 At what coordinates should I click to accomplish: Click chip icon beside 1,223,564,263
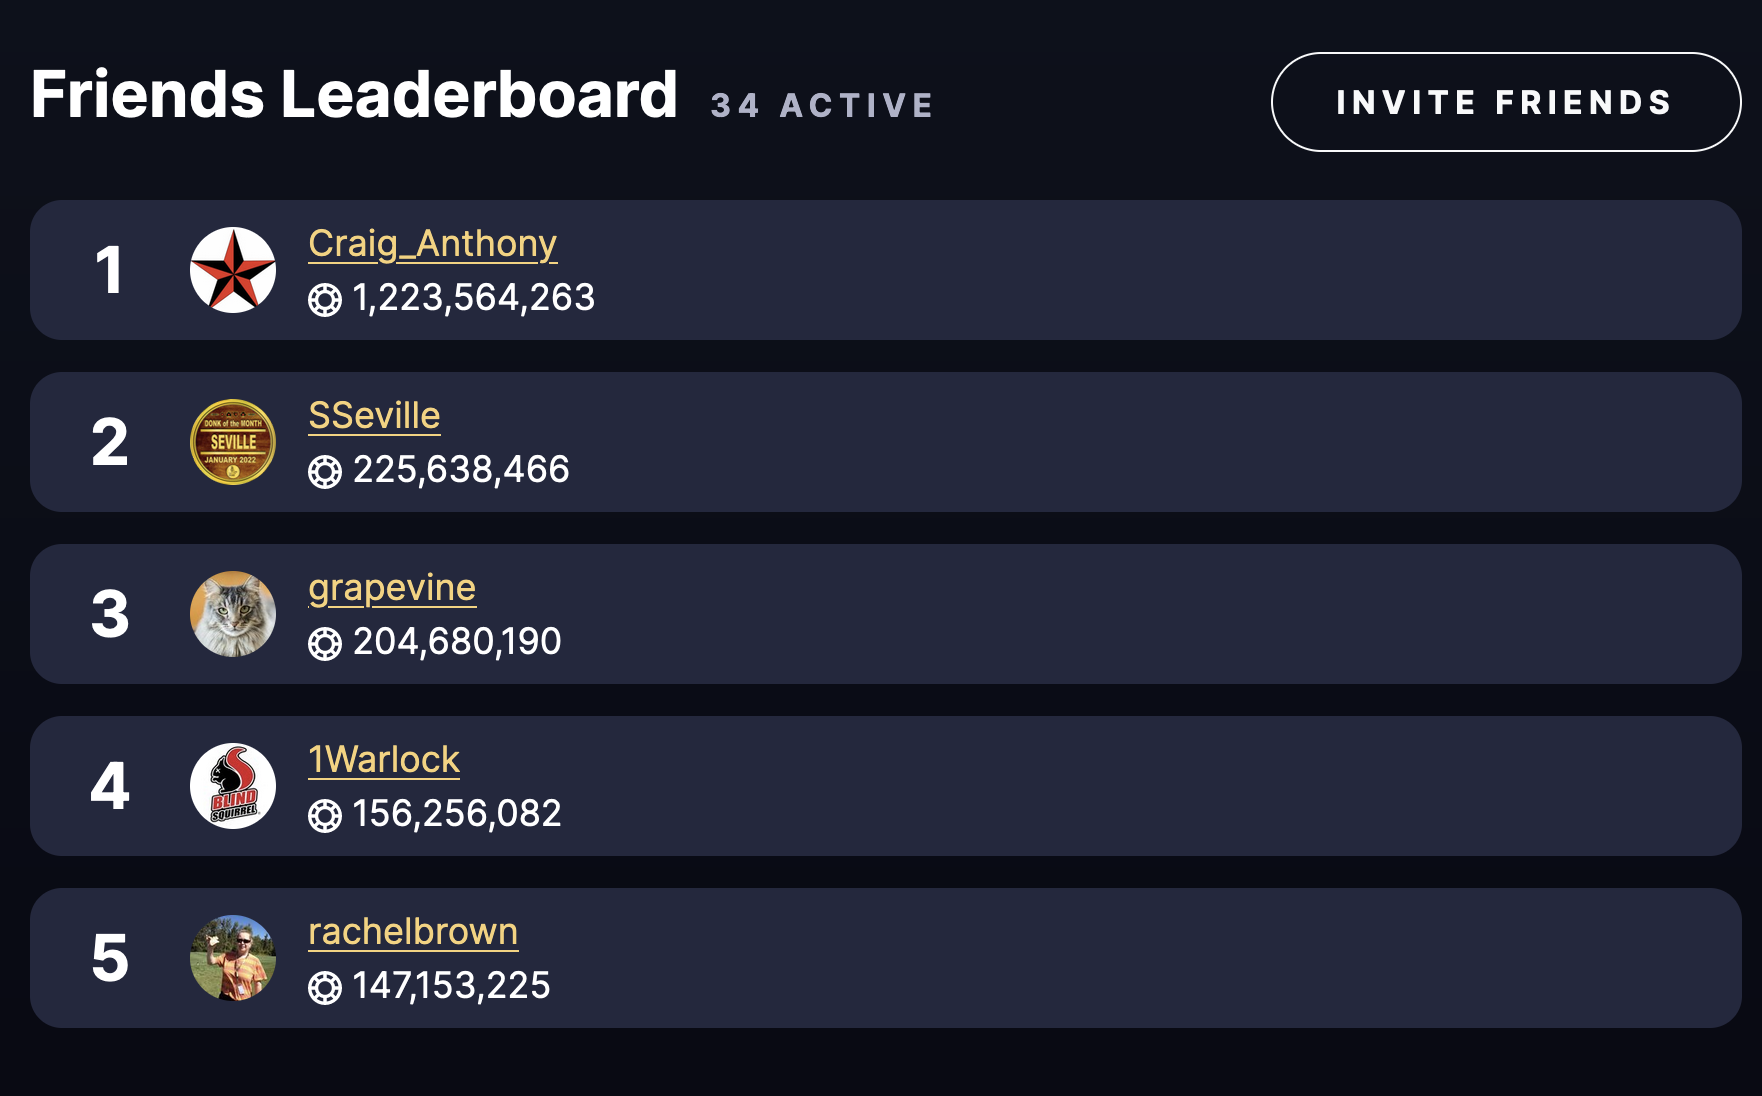pos(325,300)
